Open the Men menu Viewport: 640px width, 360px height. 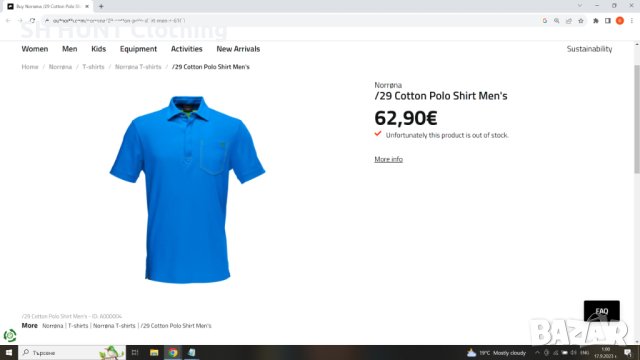tap(69, 49)
